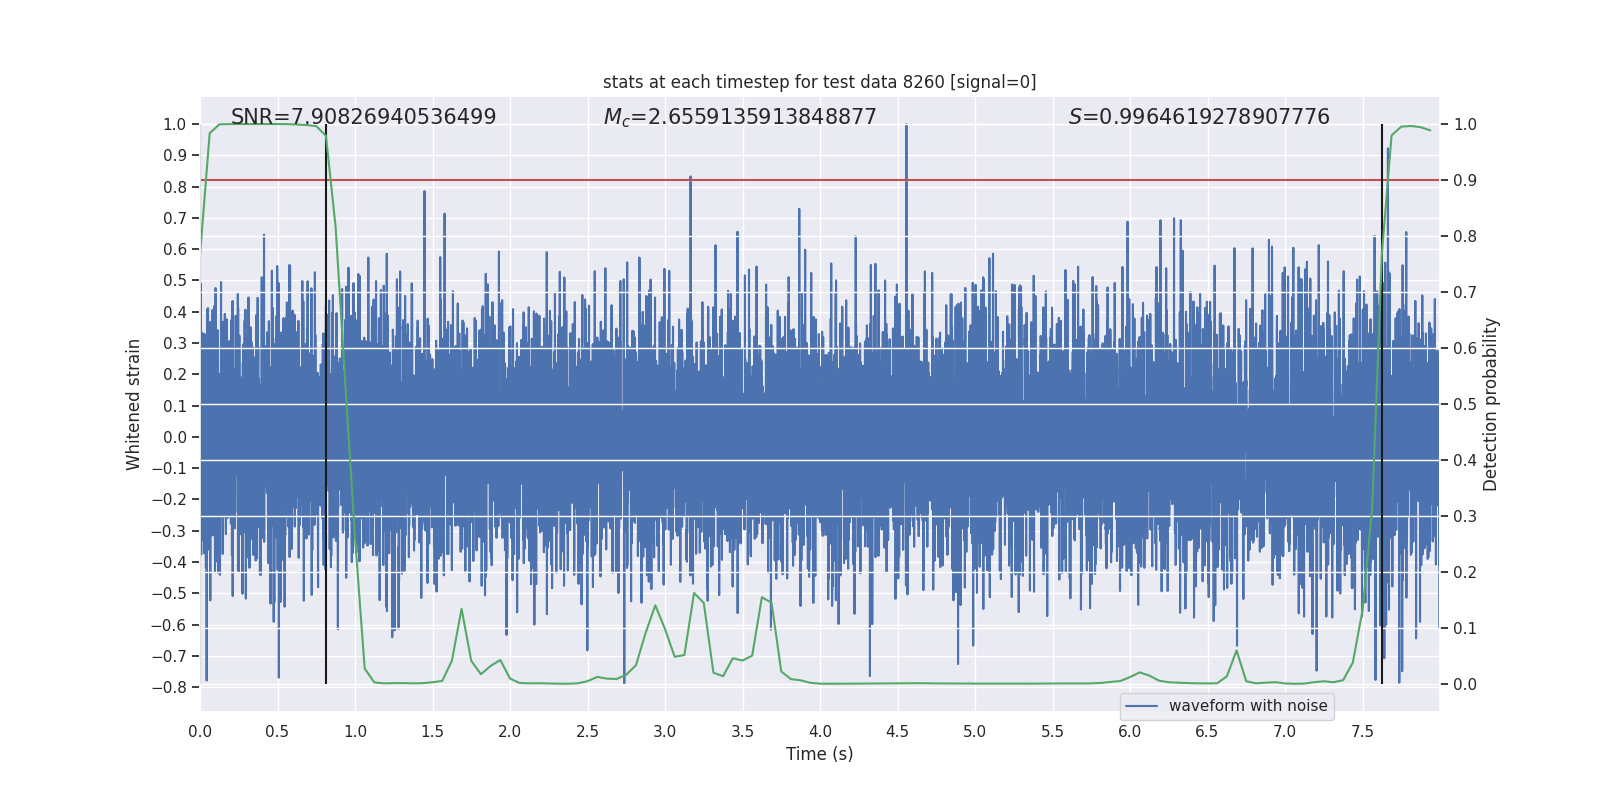
Task: Click the 0.5 tick on Detection probability axis
Action: [x=1465, y=404]
